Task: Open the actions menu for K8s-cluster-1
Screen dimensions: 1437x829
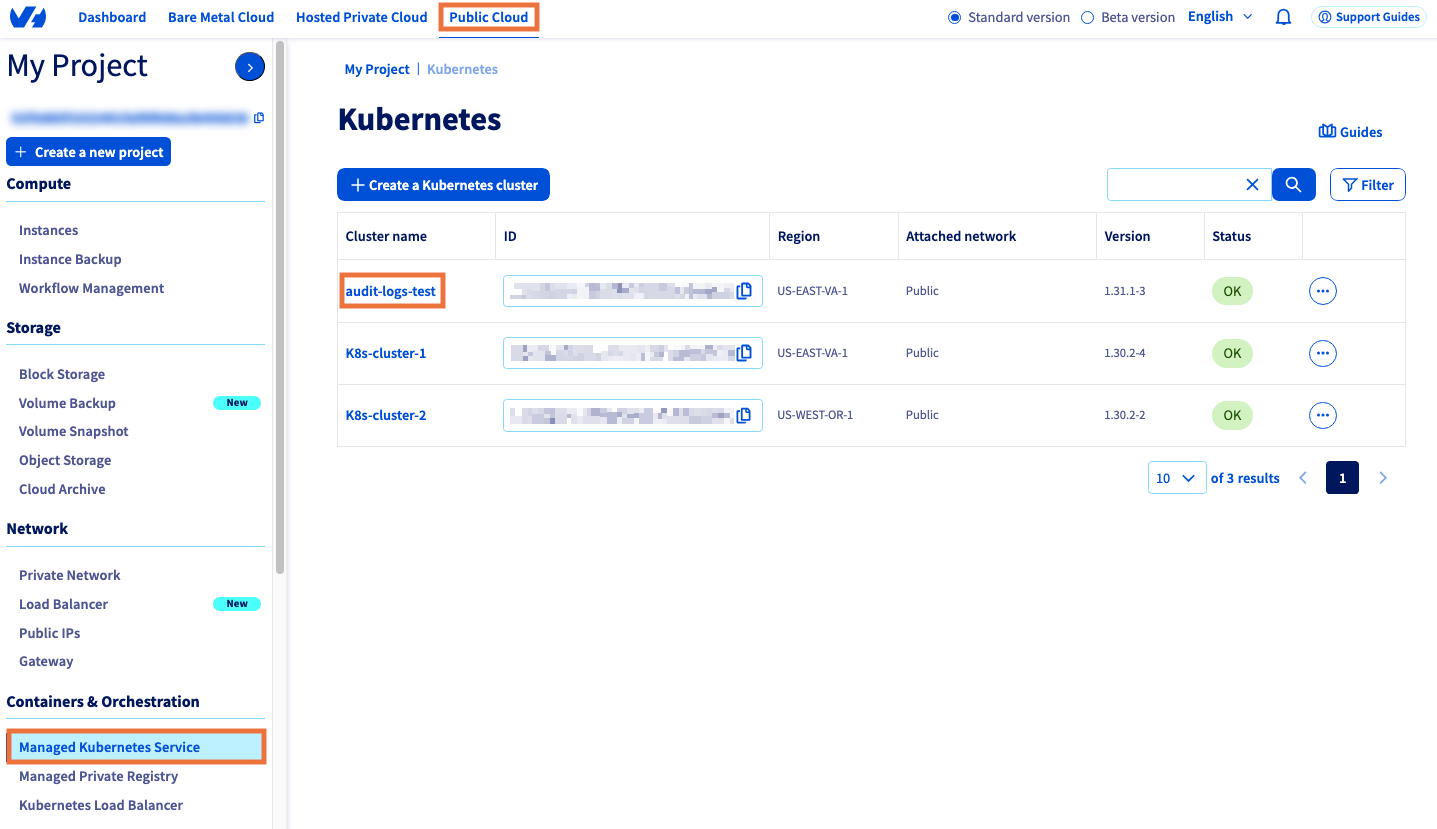Action: click(x=1322, y=353)
